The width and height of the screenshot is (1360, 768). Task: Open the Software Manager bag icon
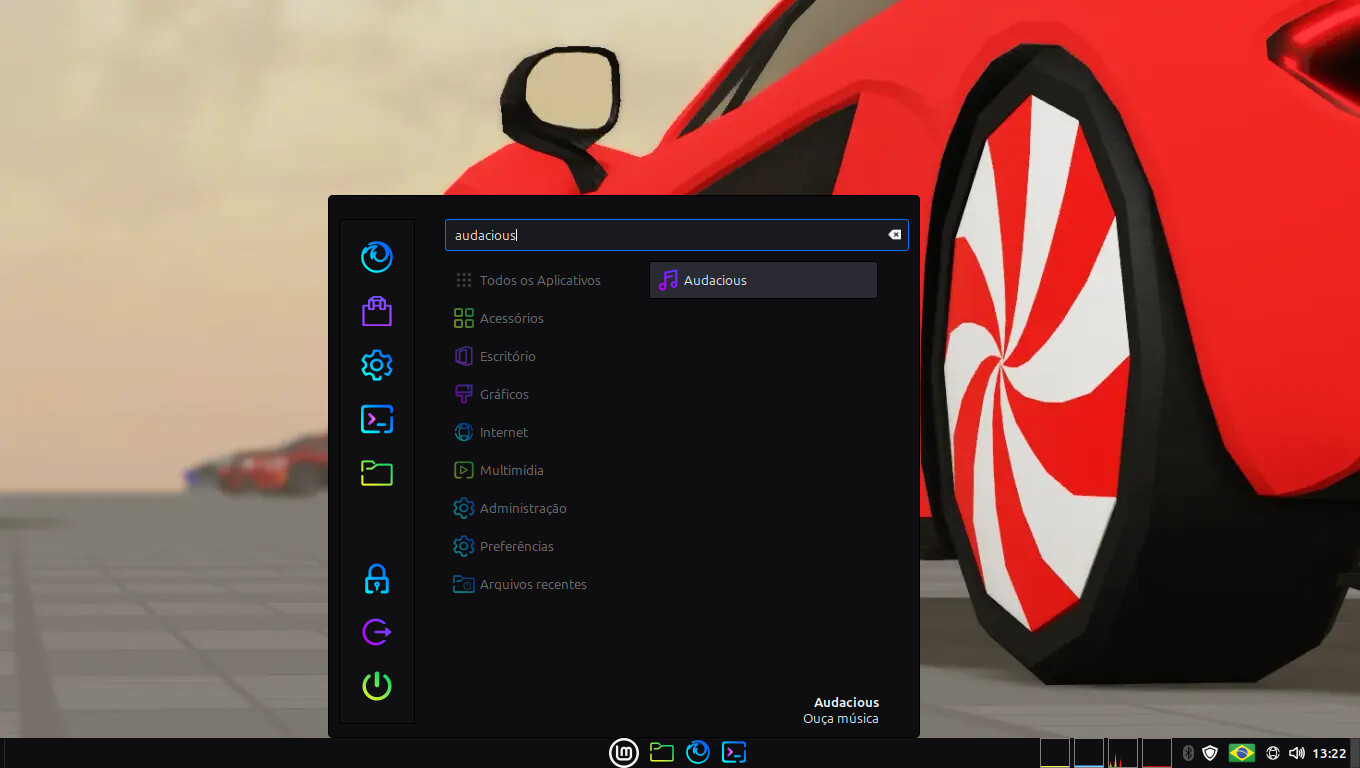click(x=377, y=311)
